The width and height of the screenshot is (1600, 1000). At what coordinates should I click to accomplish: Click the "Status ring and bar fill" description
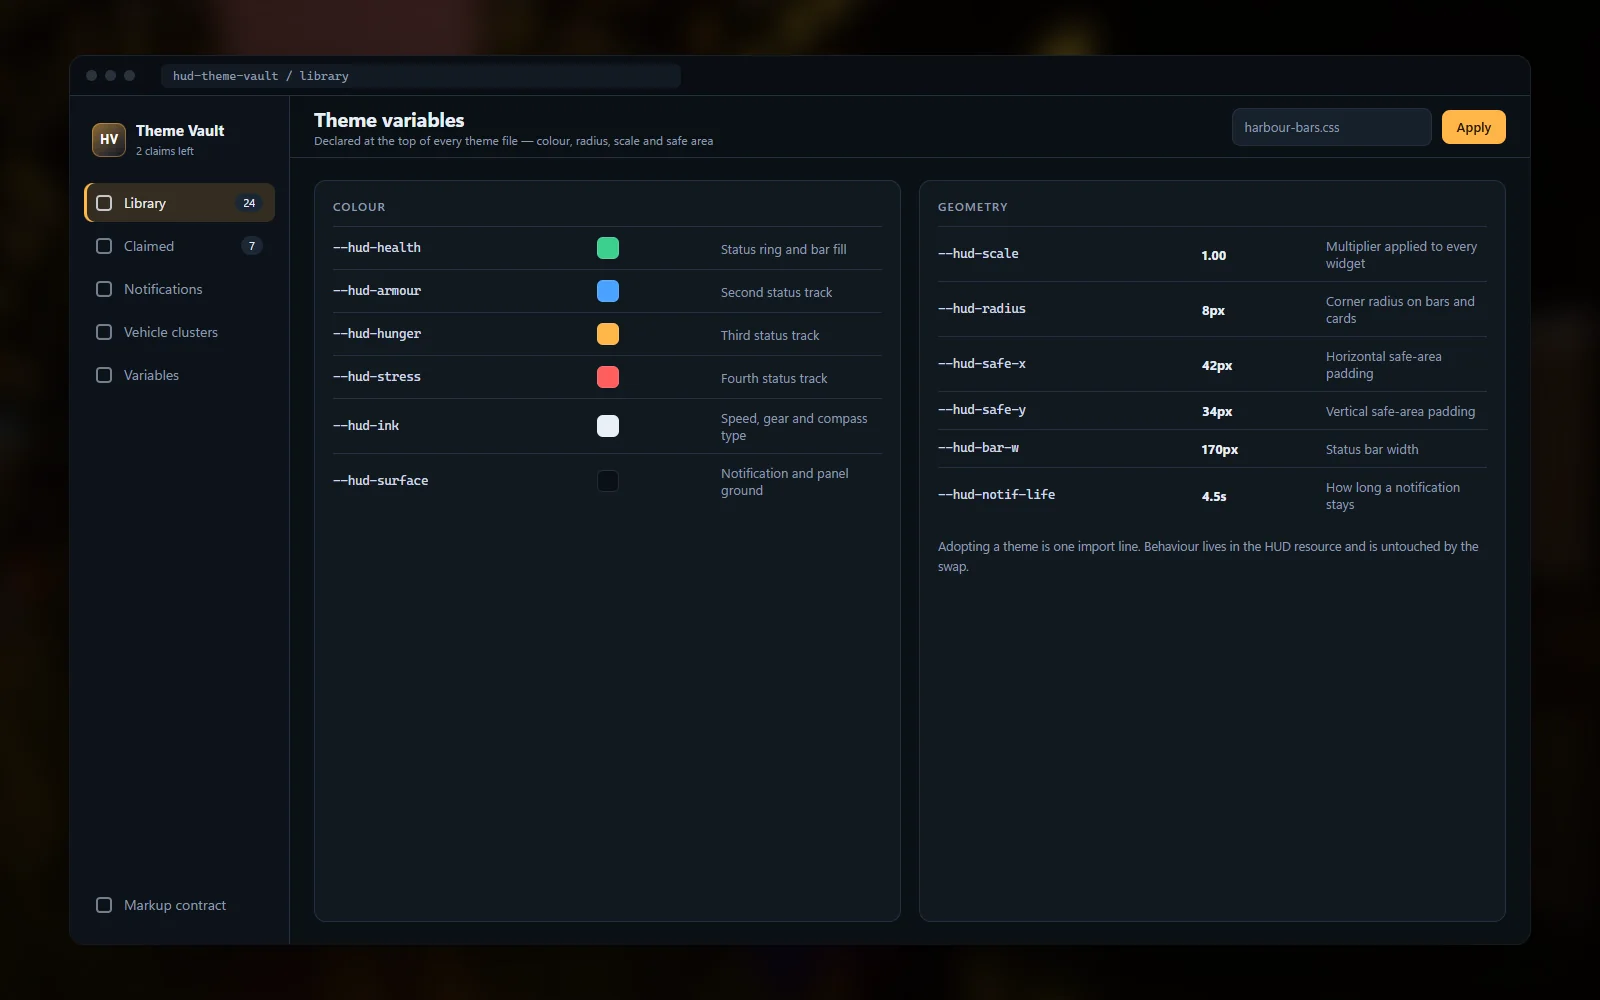784,250
